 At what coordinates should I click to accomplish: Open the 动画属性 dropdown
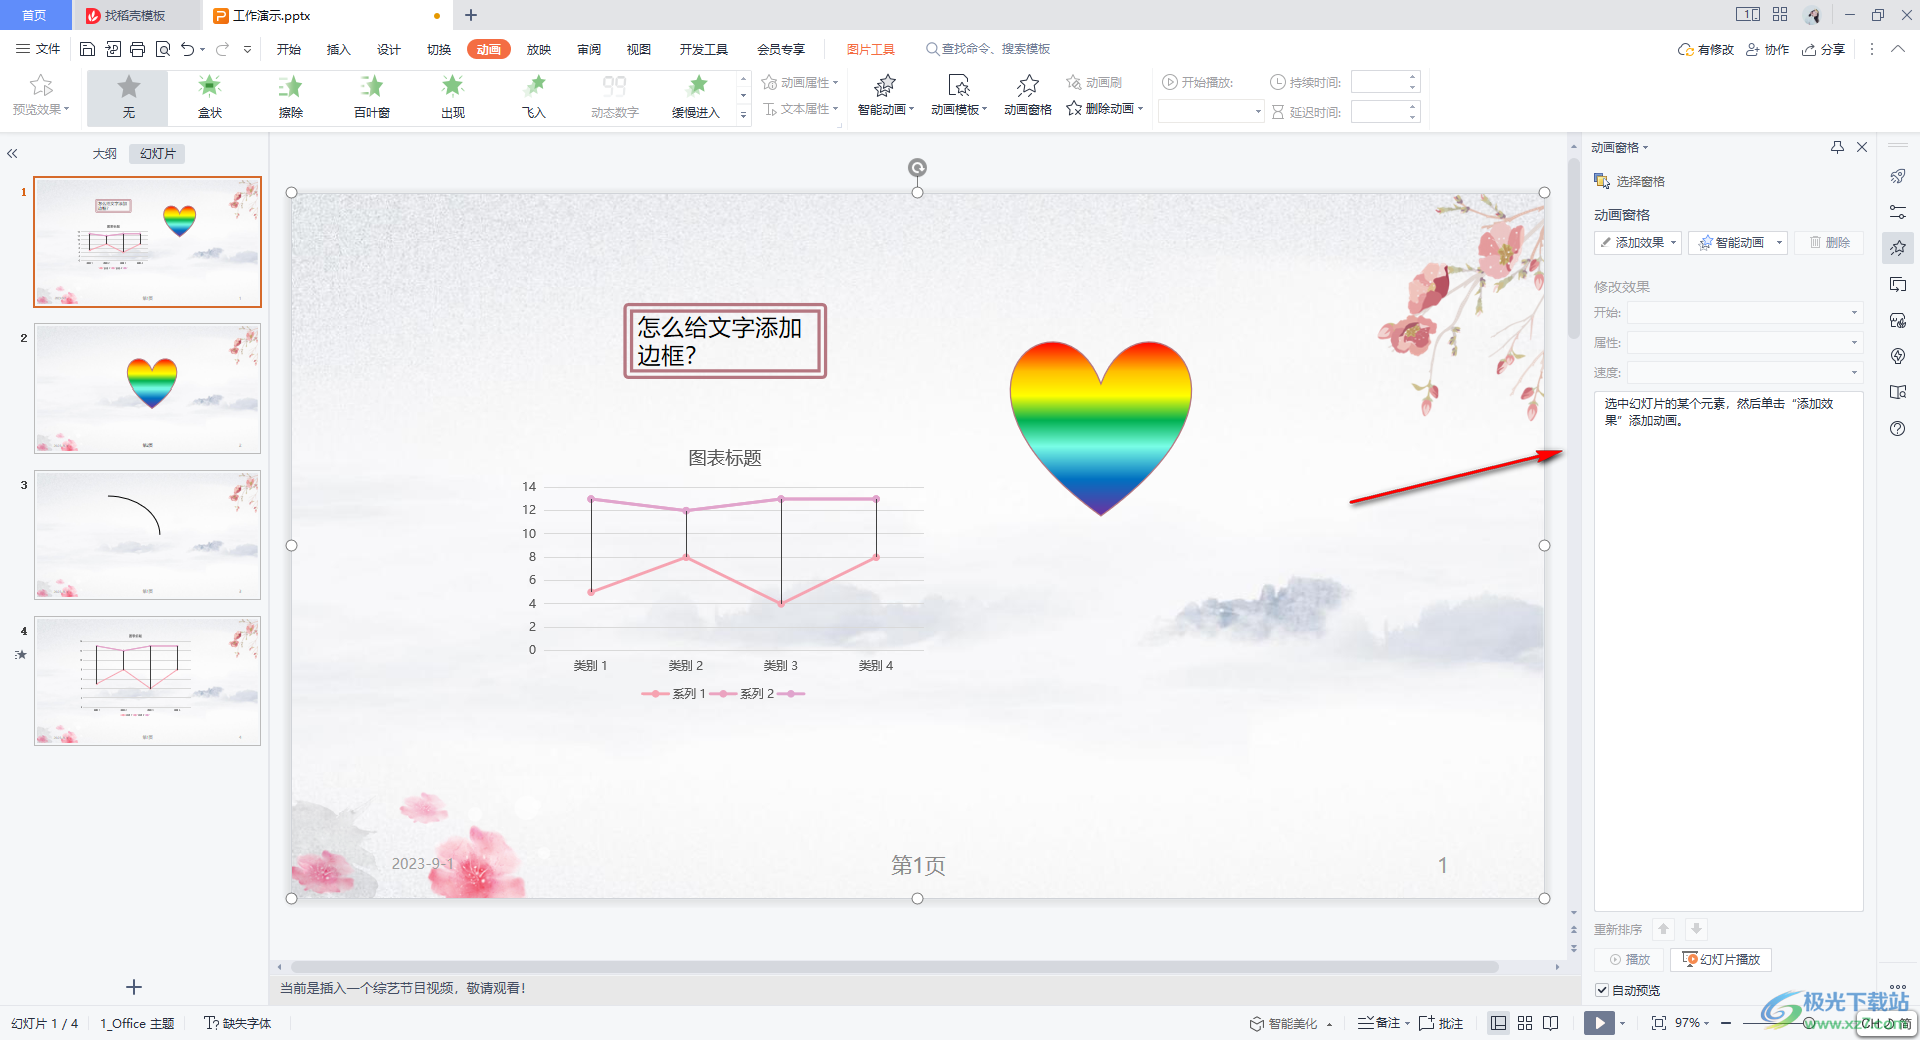point(800,82)
